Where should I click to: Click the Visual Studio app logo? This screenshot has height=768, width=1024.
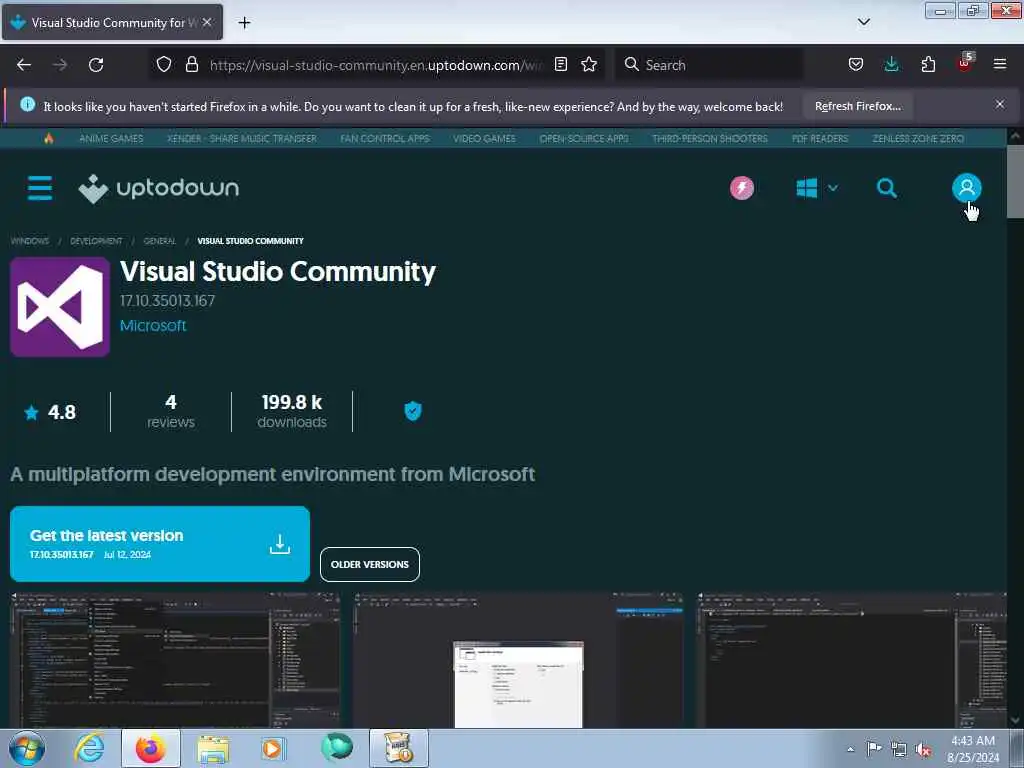click(60, 307)
